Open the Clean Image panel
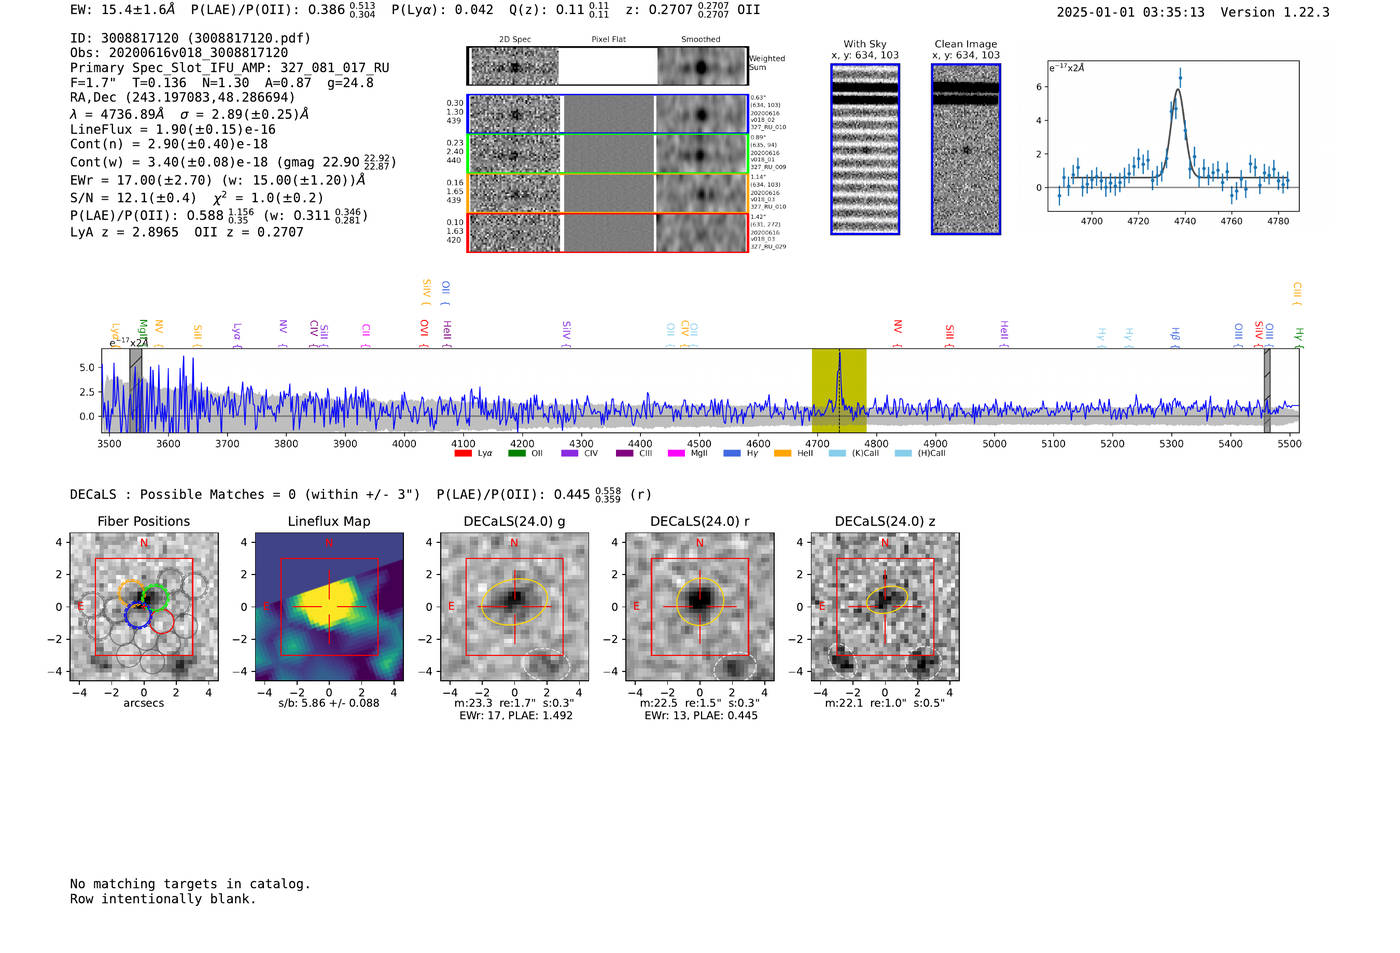This screenshot has height=953, width=1400. [x=966, y=149]
